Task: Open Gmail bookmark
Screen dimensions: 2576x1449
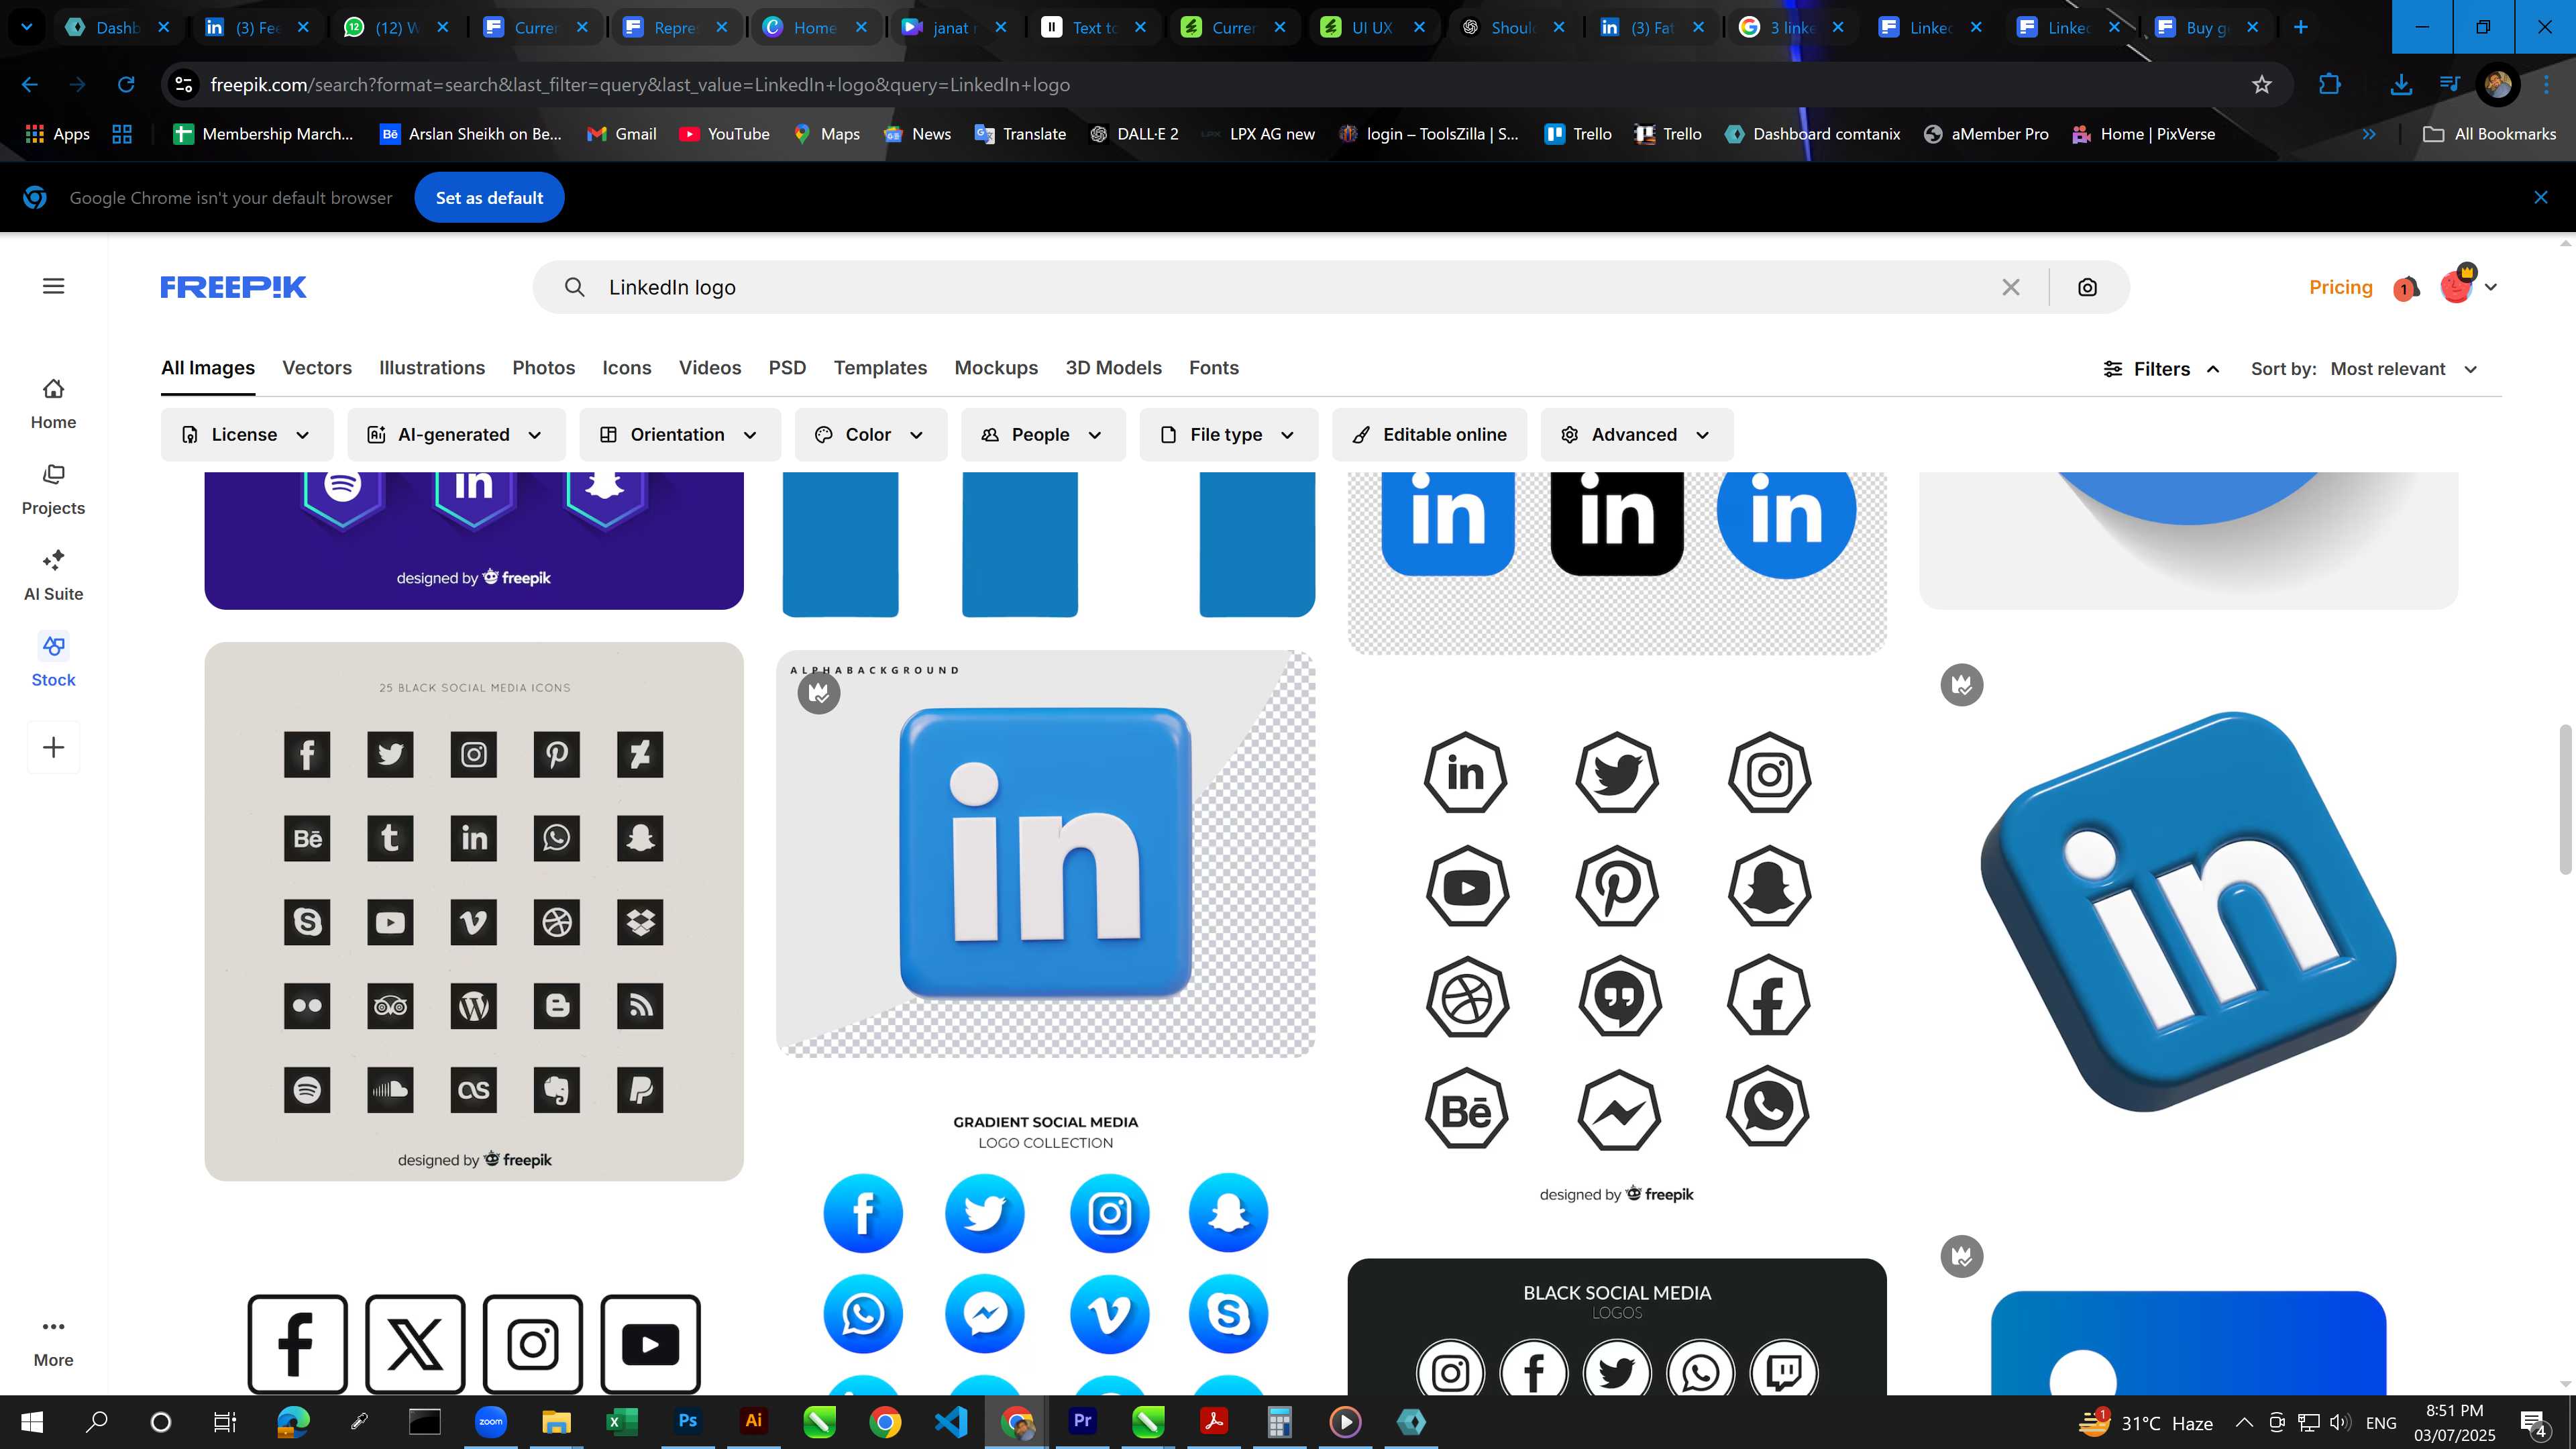Action: coord(621,134)
